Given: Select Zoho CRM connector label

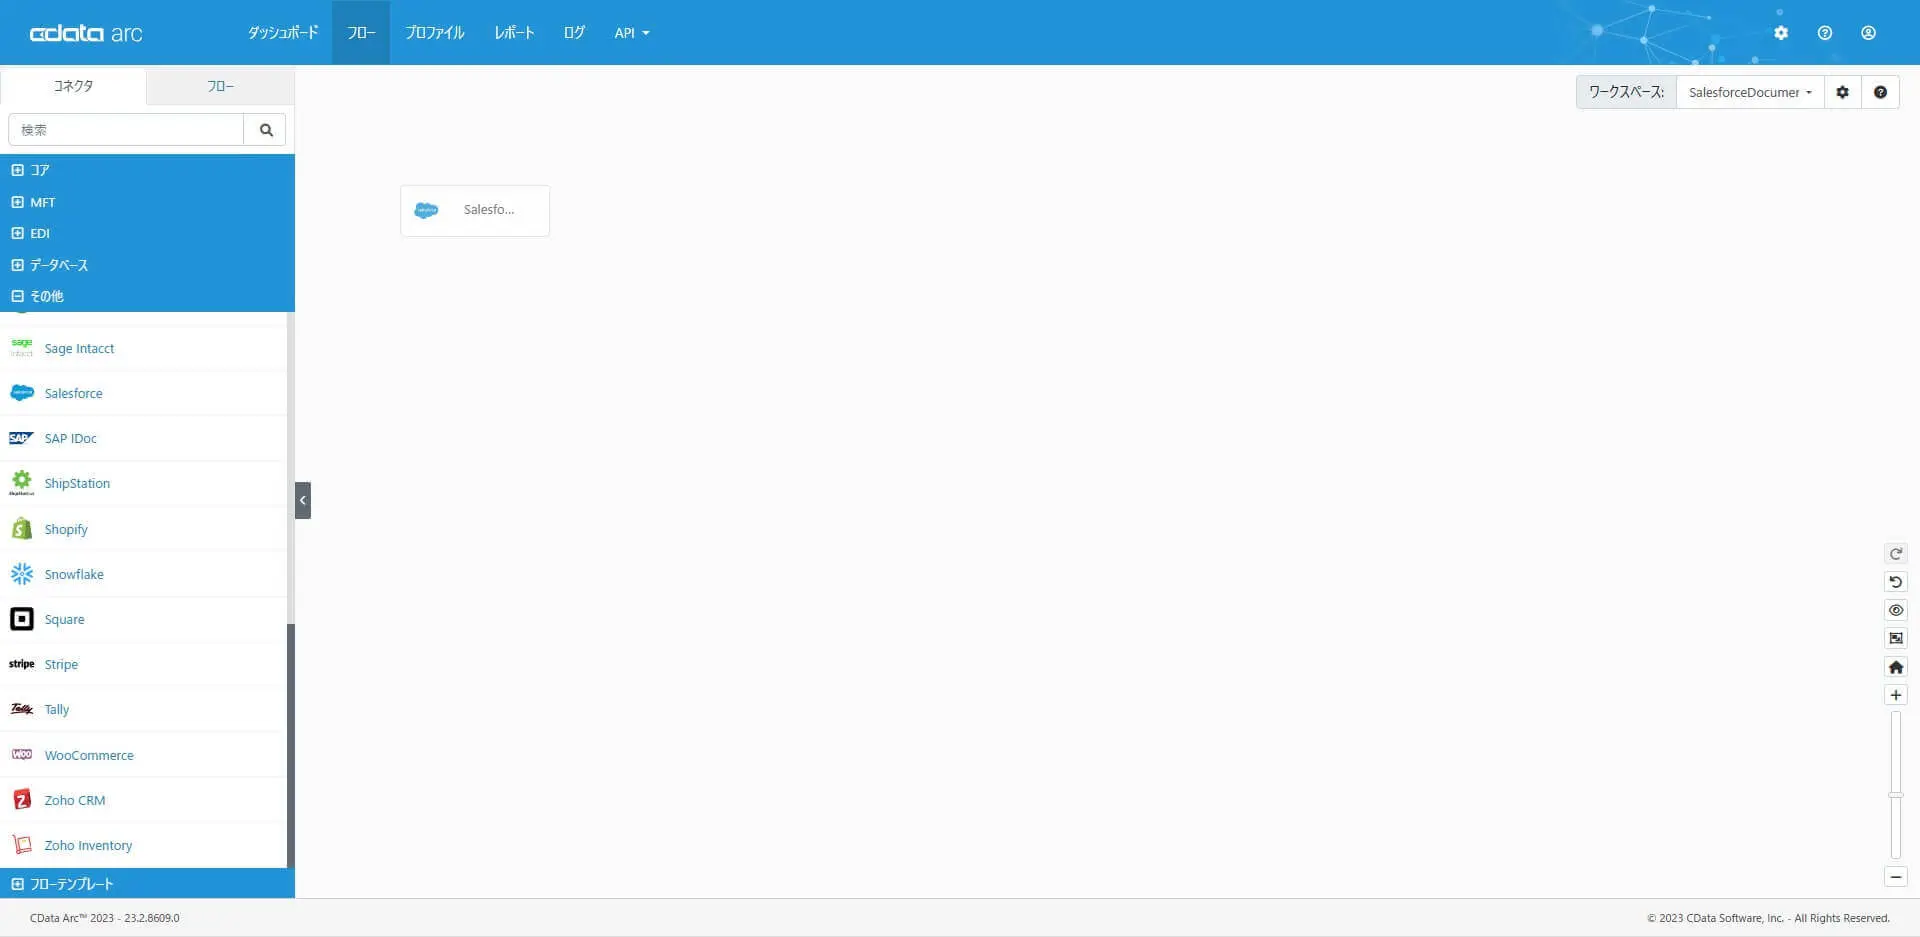Looking at the screenshot, I should [x=75, y=800].
